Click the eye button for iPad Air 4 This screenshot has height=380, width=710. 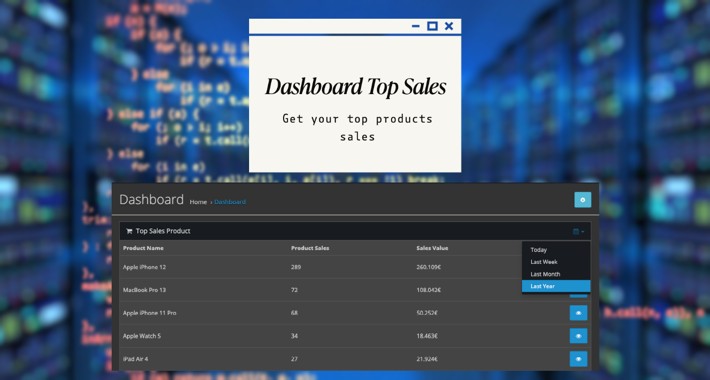[578, 359]
